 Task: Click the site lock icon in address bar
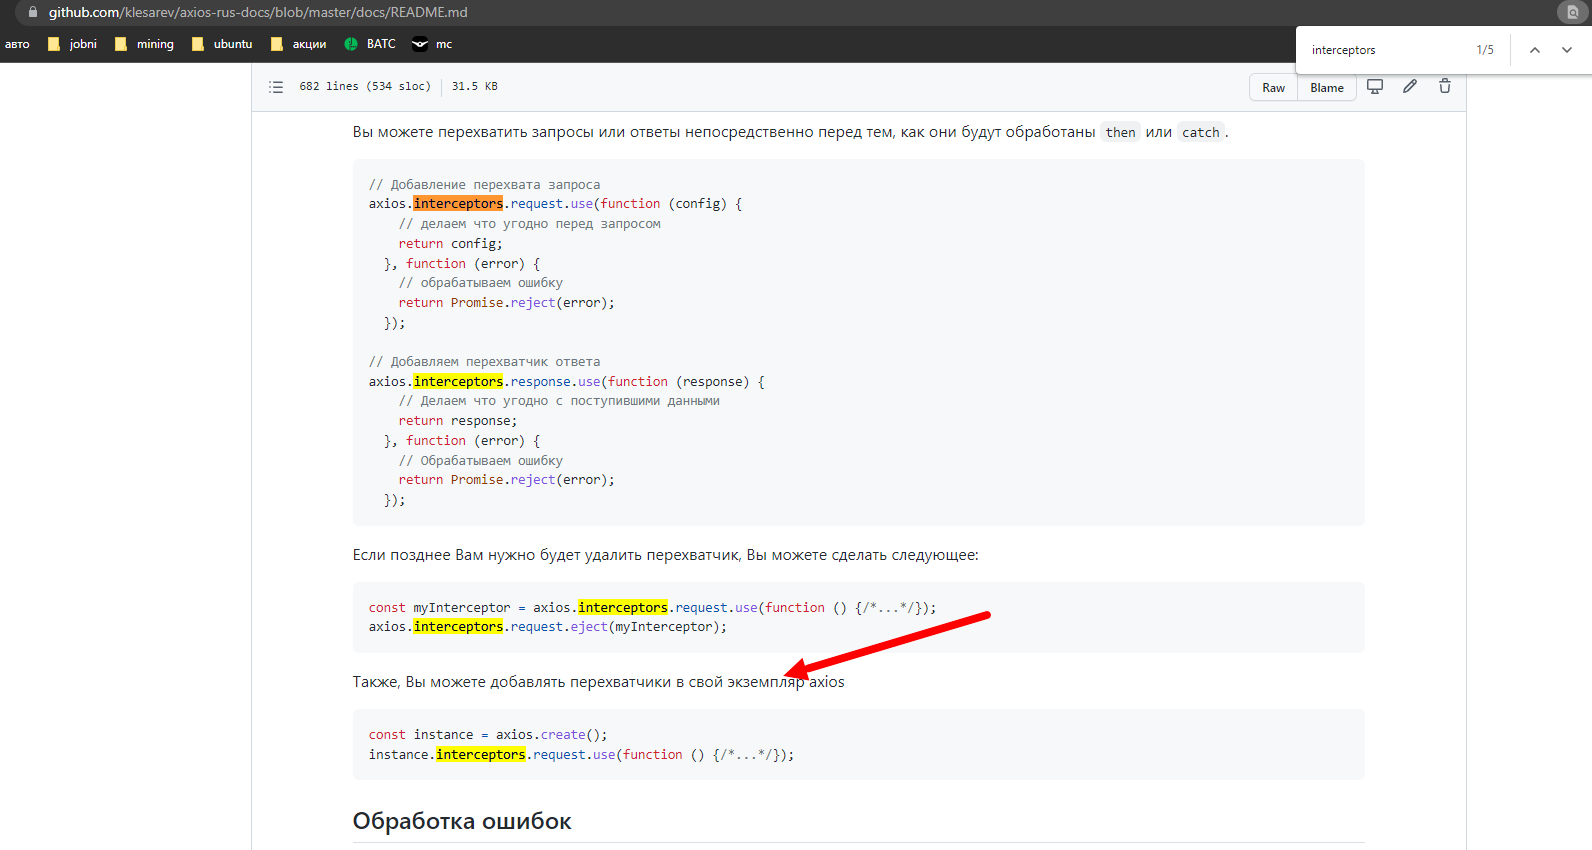[x=32, y=12]
